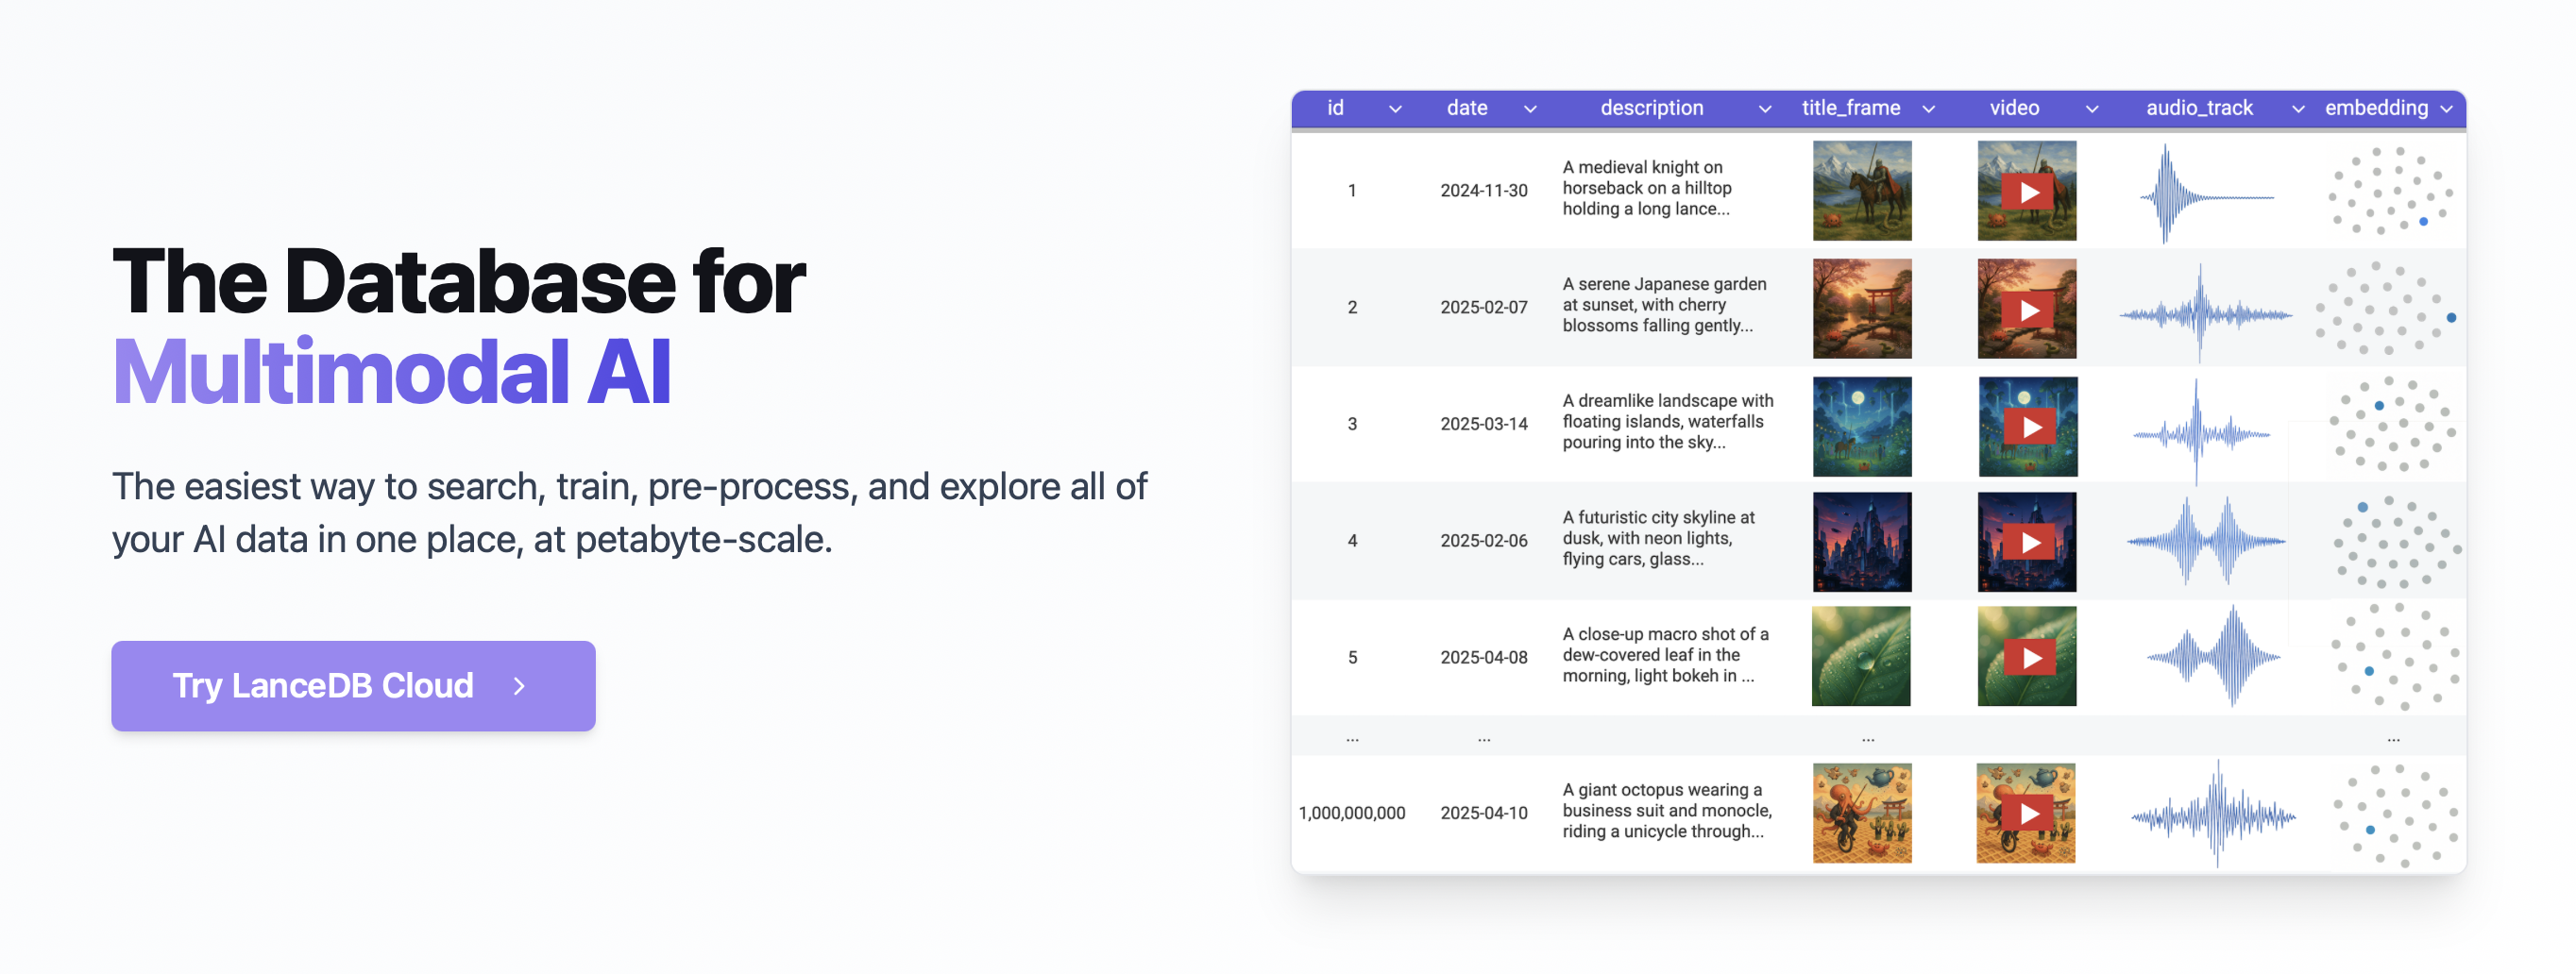
Task: Play the giant octopus video
Action: tap(2028, 814)
